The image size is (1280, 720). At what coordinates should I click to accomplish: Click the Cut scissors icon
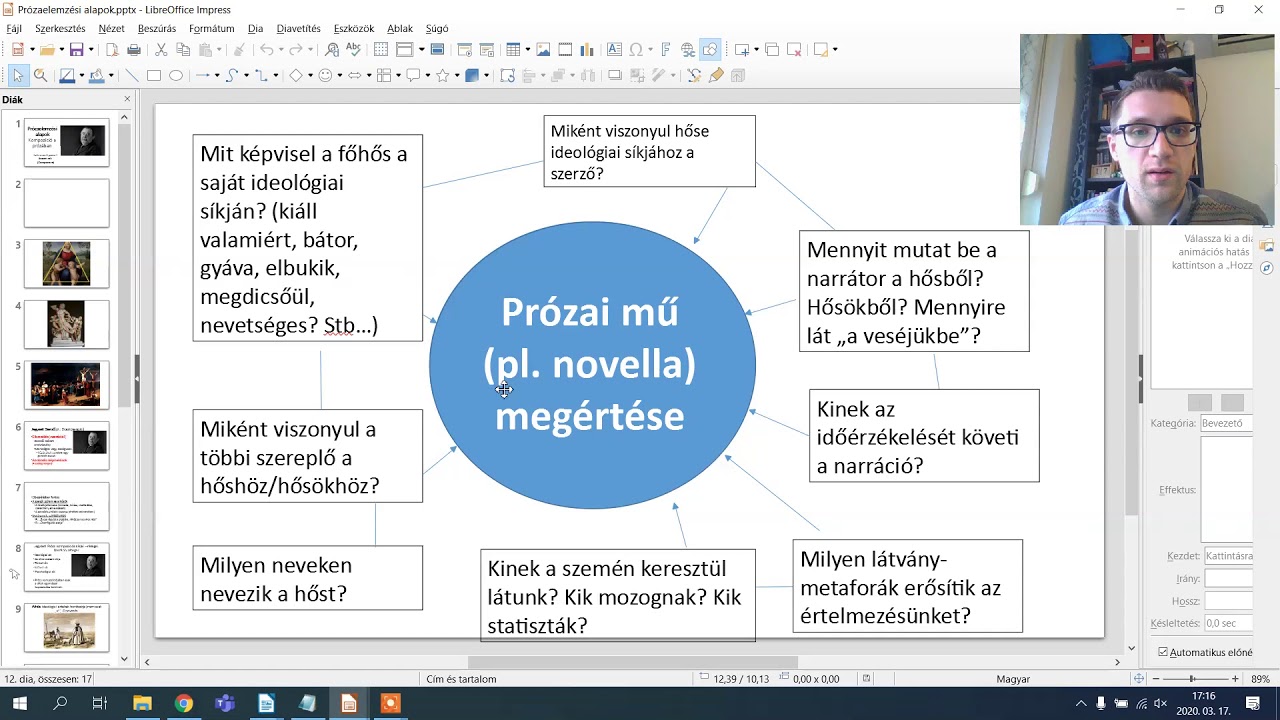161,50
